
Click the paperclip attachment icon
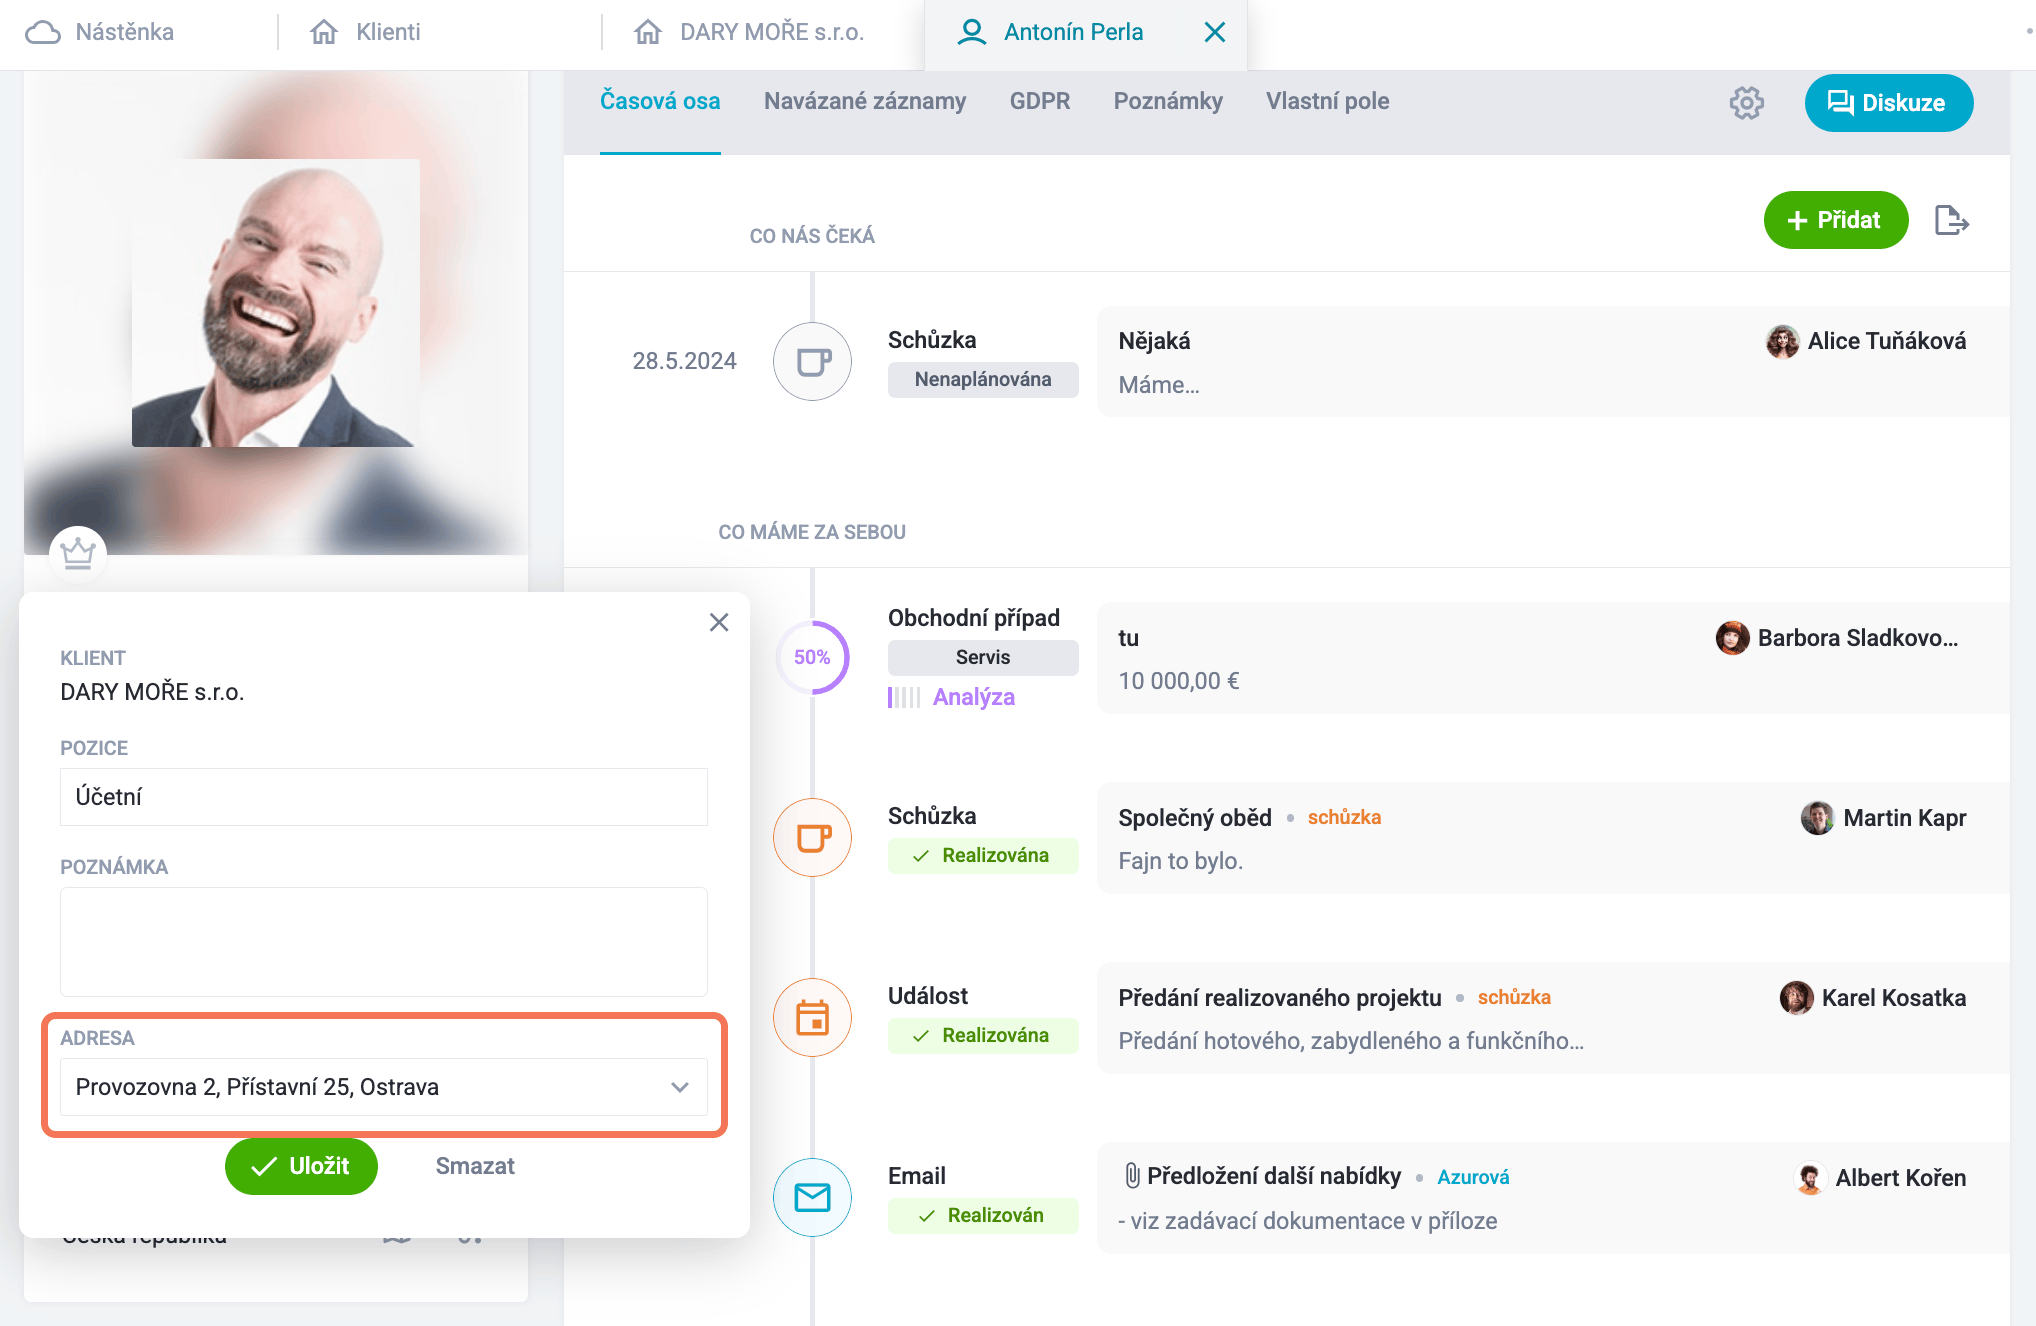coord(1132,1176)
